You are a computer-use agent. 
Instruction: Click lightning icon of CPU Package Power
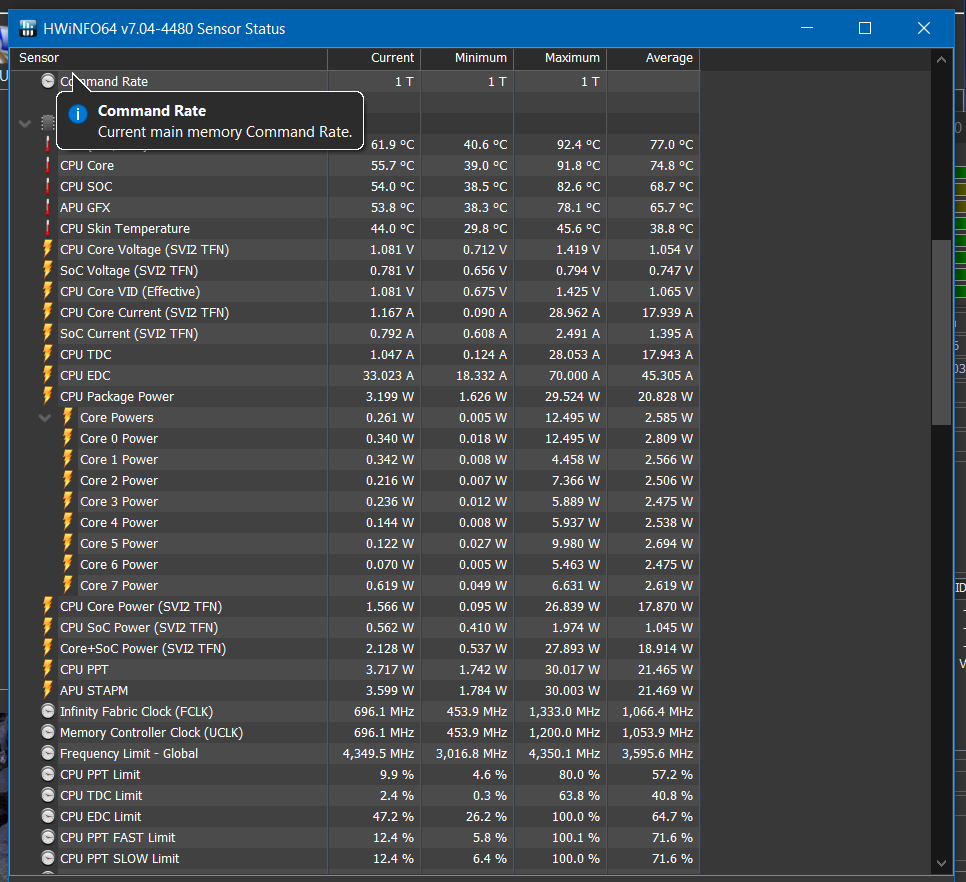pyautogui.click(x=47, y=395)
